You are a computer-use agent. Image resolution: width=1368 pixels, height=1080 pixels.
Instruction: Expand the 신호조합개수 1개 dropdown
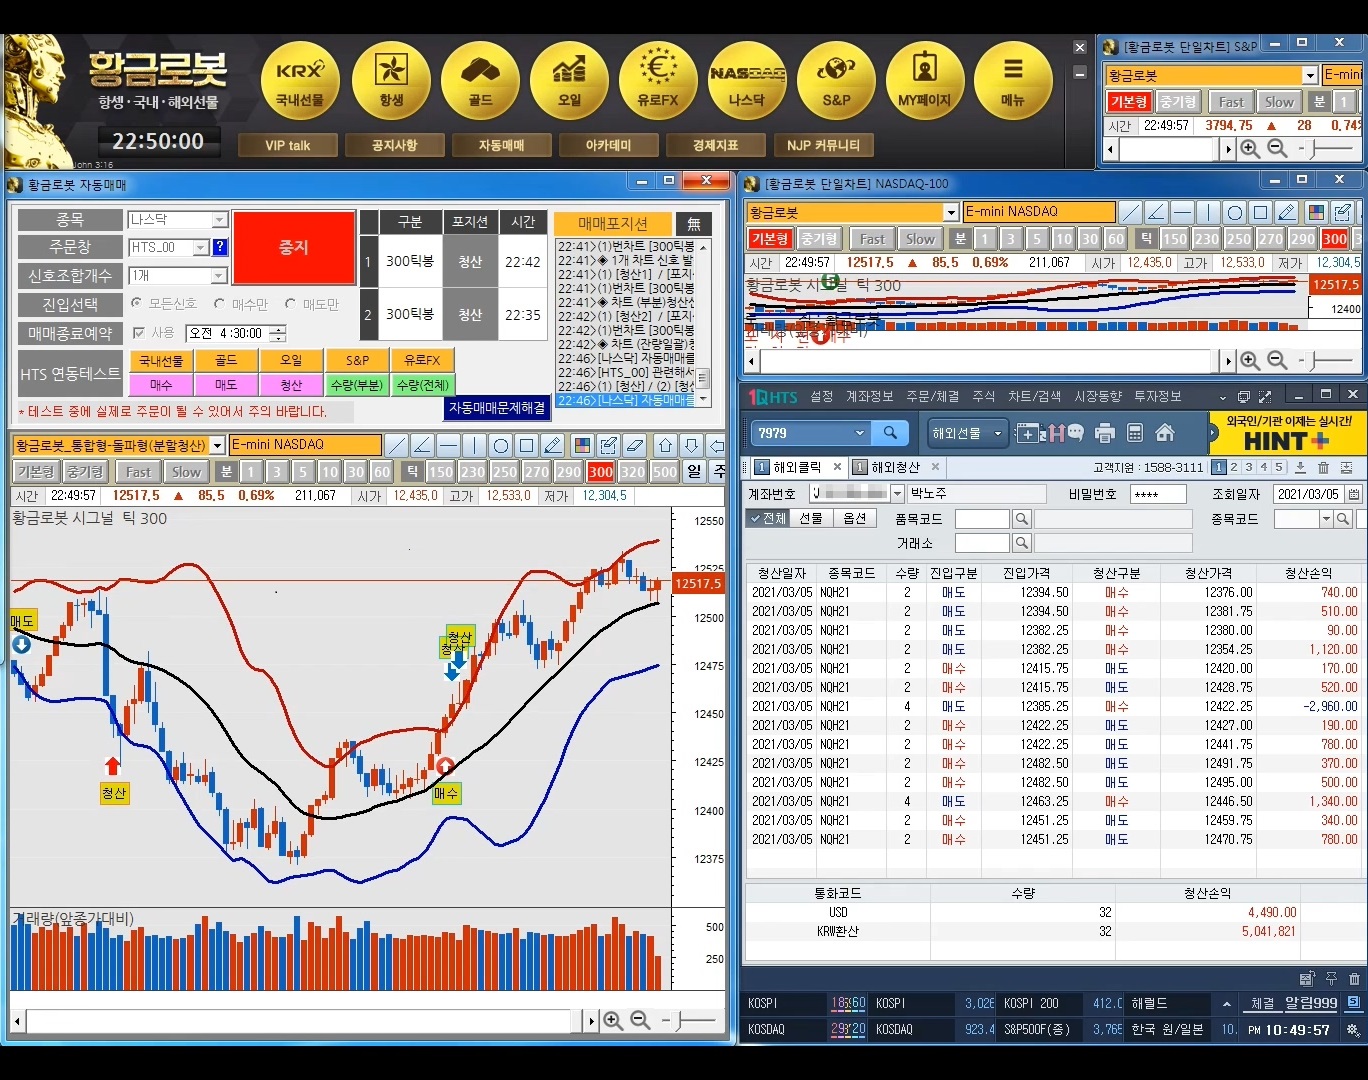click(219, 275)
